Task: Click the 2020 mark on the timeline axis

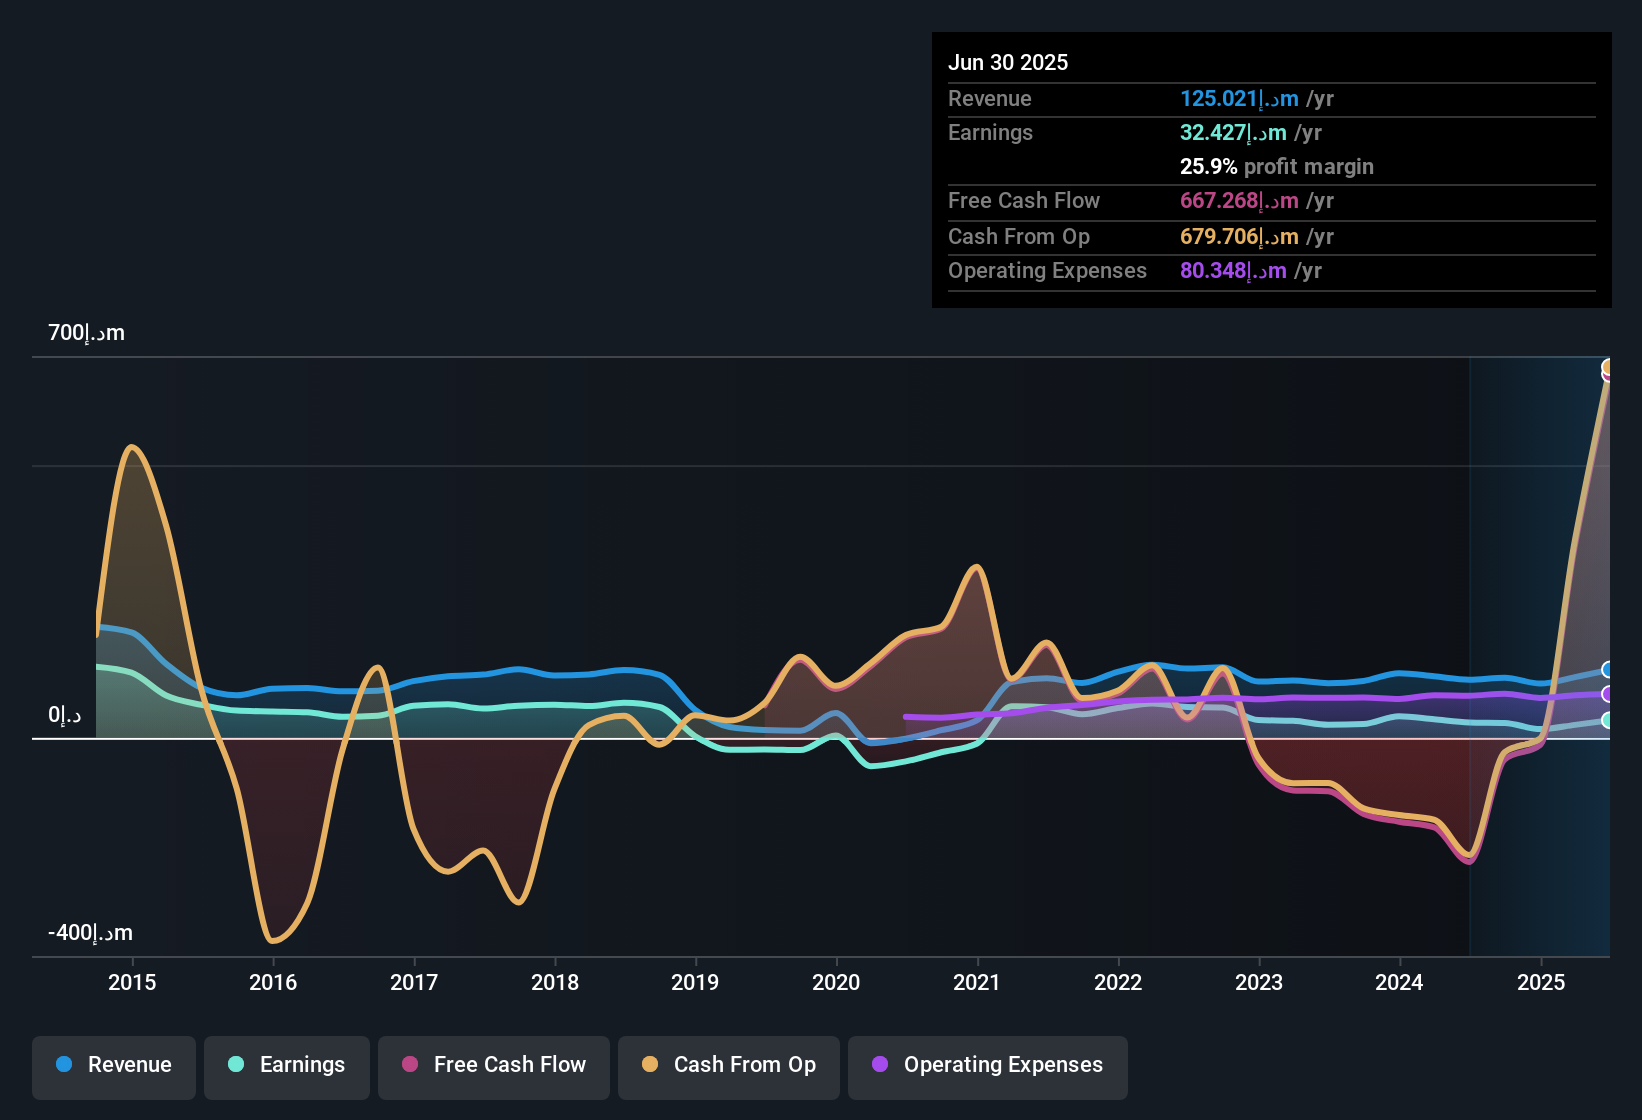Action: coord(837,982)
